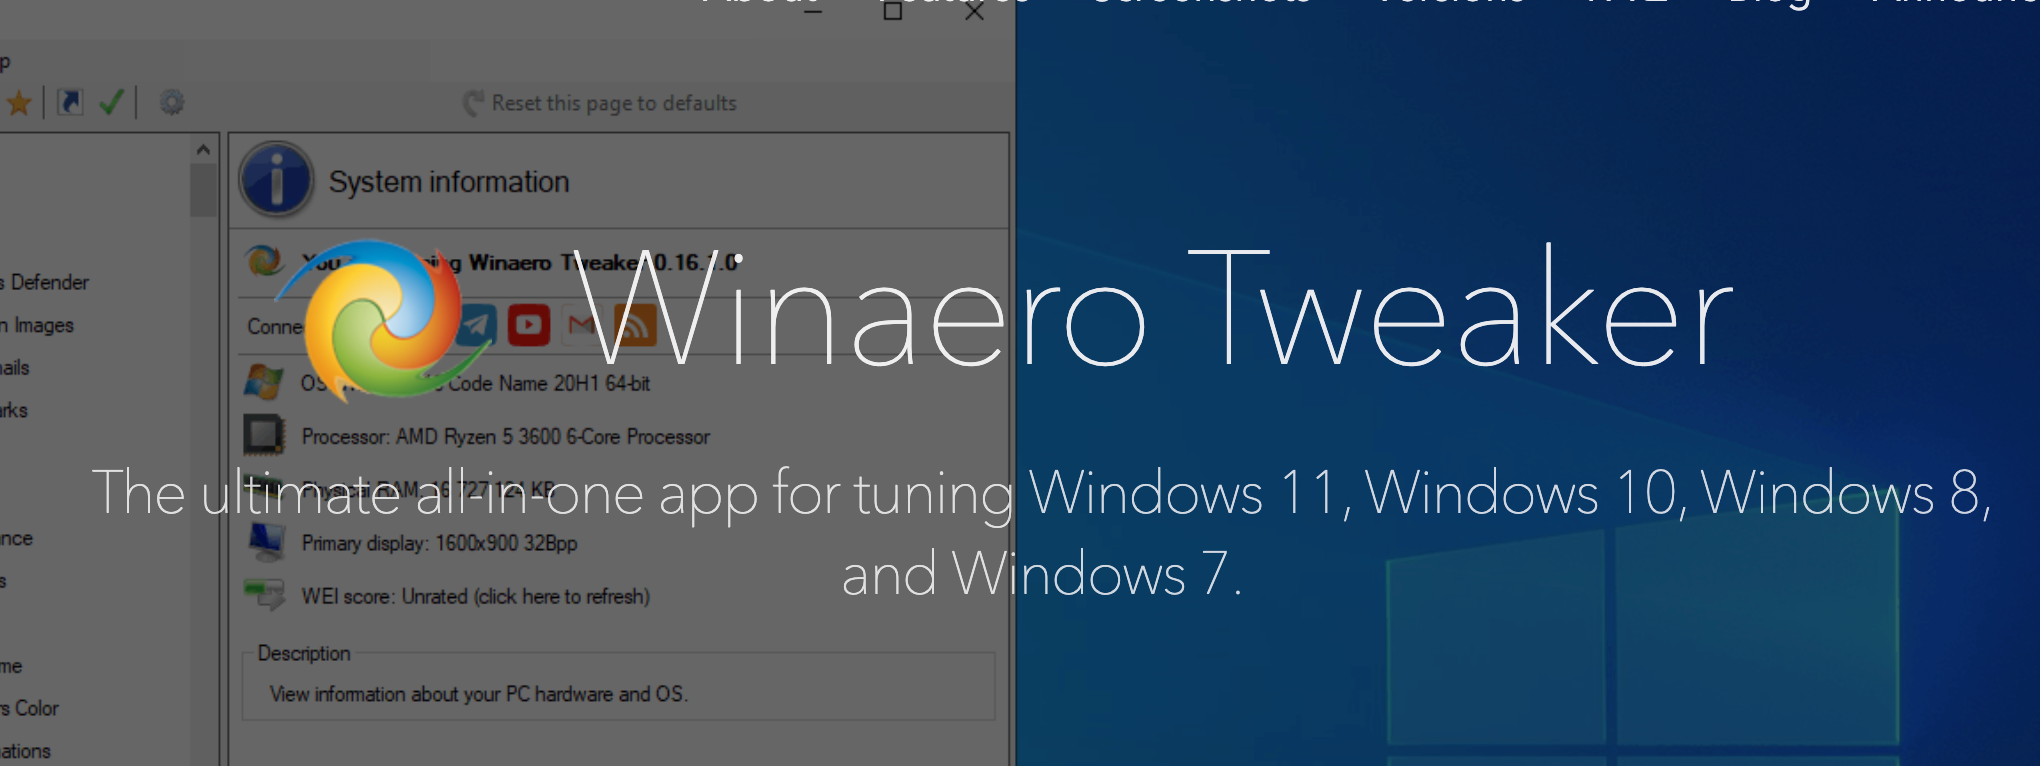The width and height of the screenshot is (2040, 766).
Task: Select the Images tree item
Action: coord(38,325)
